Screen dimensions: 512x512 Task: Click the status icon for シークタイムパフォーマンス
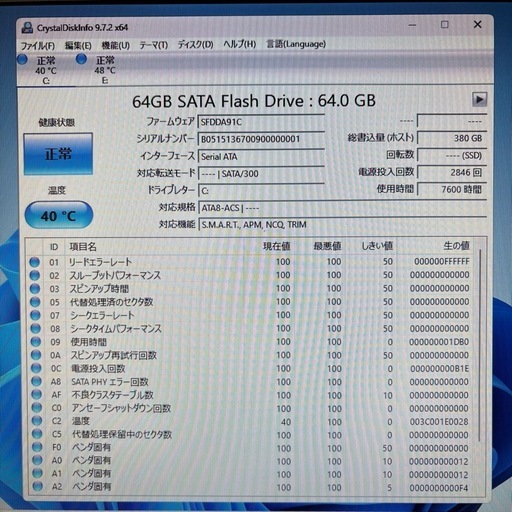[35, 329]
